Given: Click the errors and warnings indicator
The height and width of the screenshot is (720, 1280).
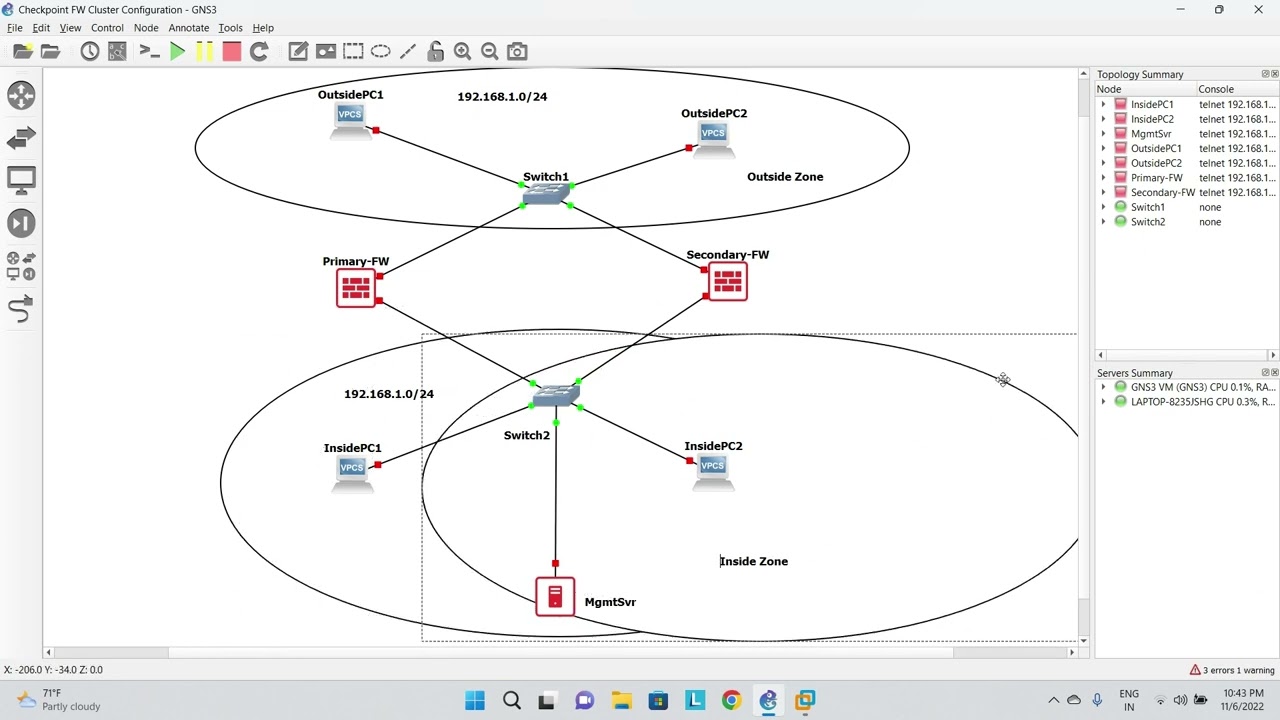Looking at the screenshot, I should (1232, 670).
